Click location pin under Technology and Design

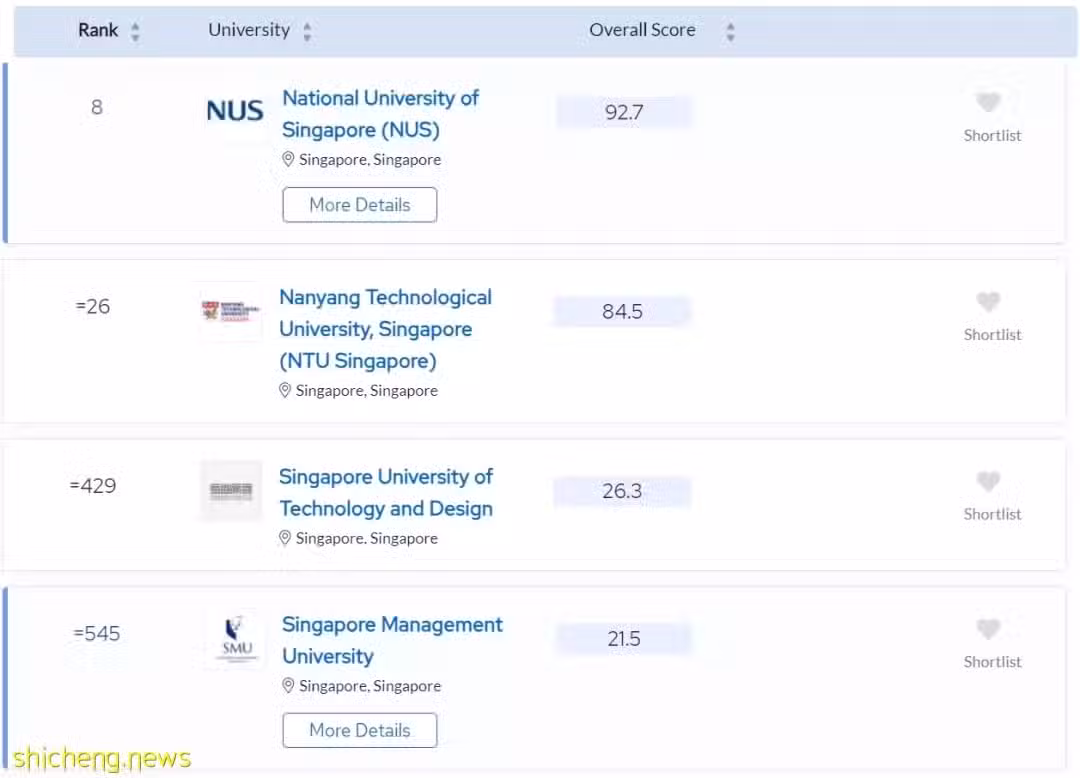coord(284,538)
